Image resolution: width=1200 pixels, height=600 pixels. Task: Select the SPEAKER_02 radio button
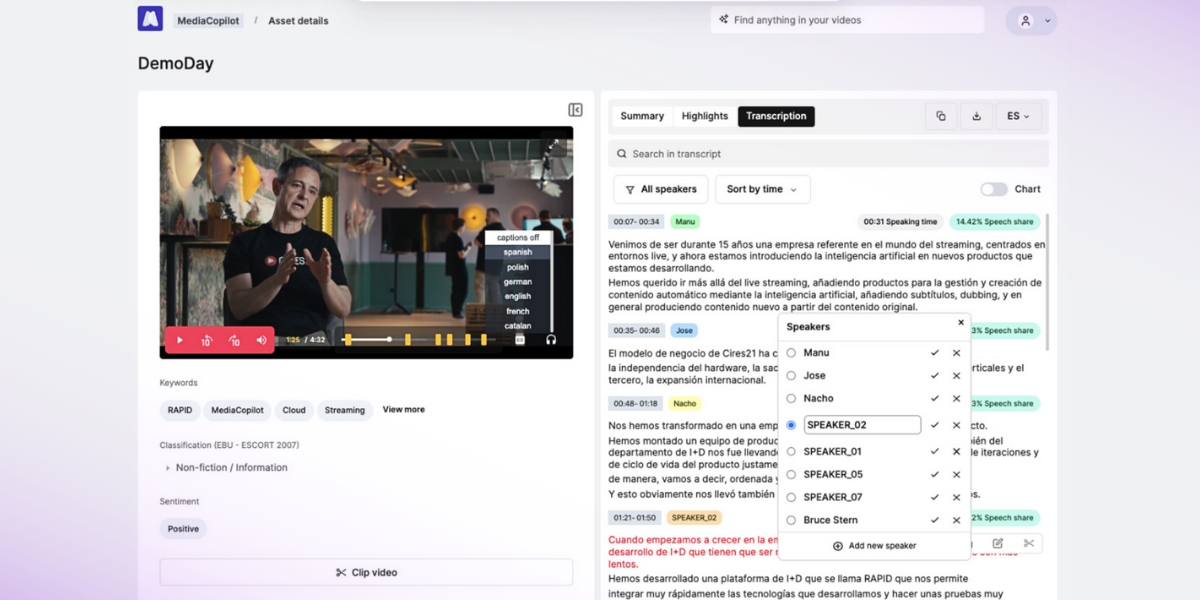[791, 424]
